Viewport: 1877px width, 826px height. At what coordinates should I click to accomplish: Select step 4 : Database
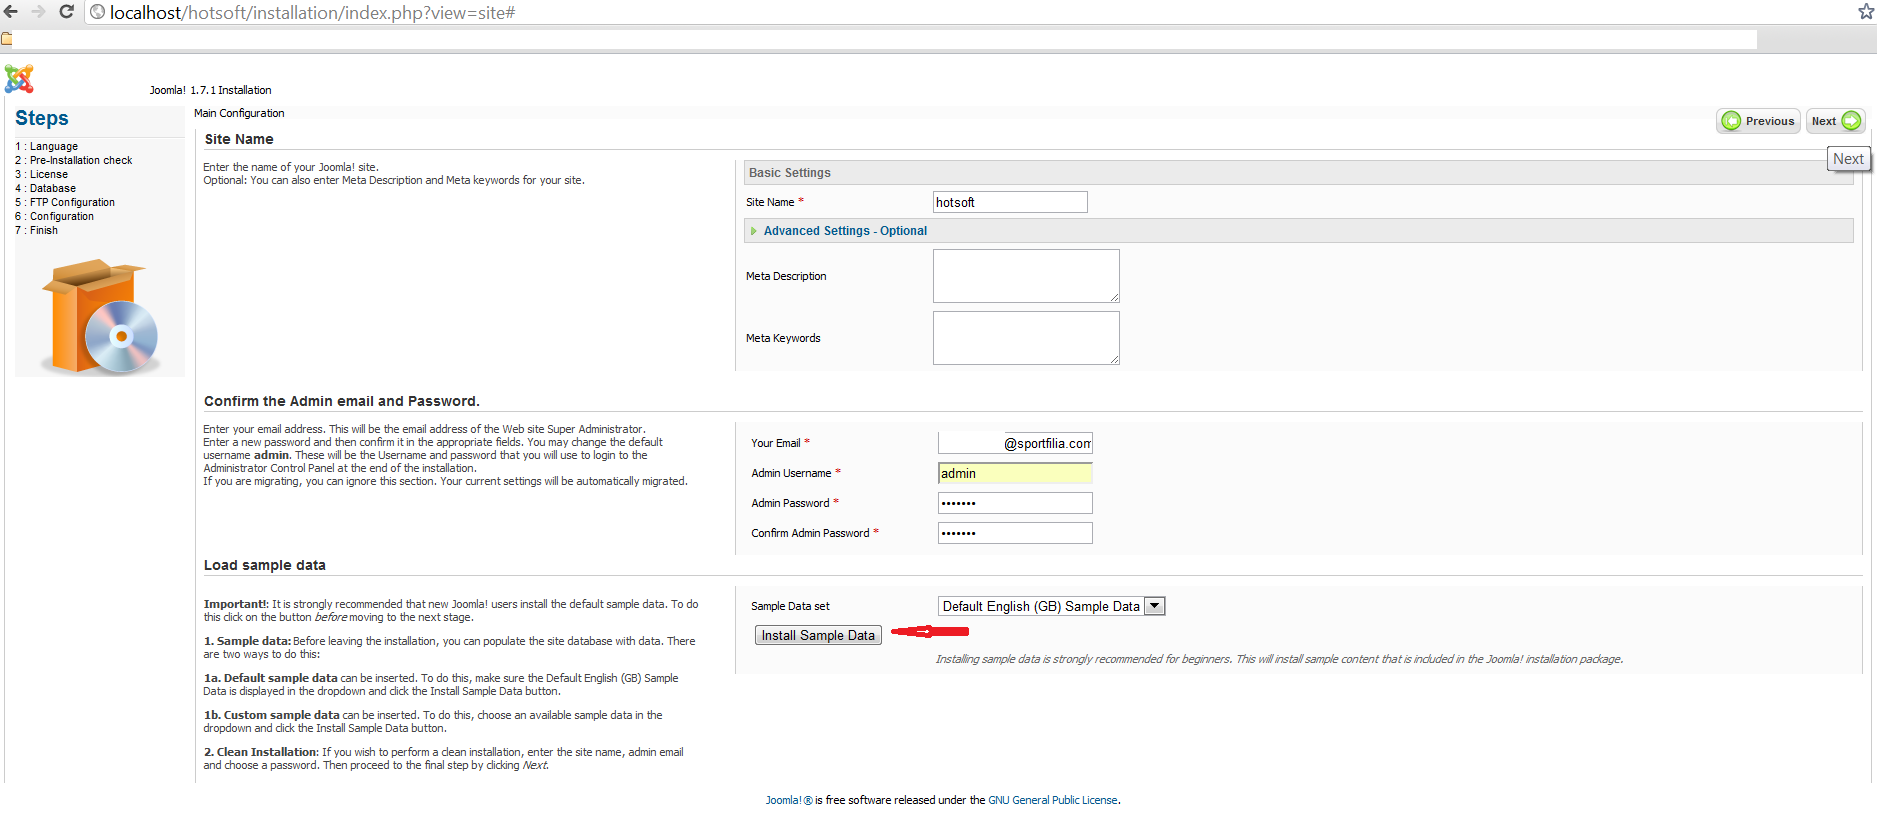45,188
